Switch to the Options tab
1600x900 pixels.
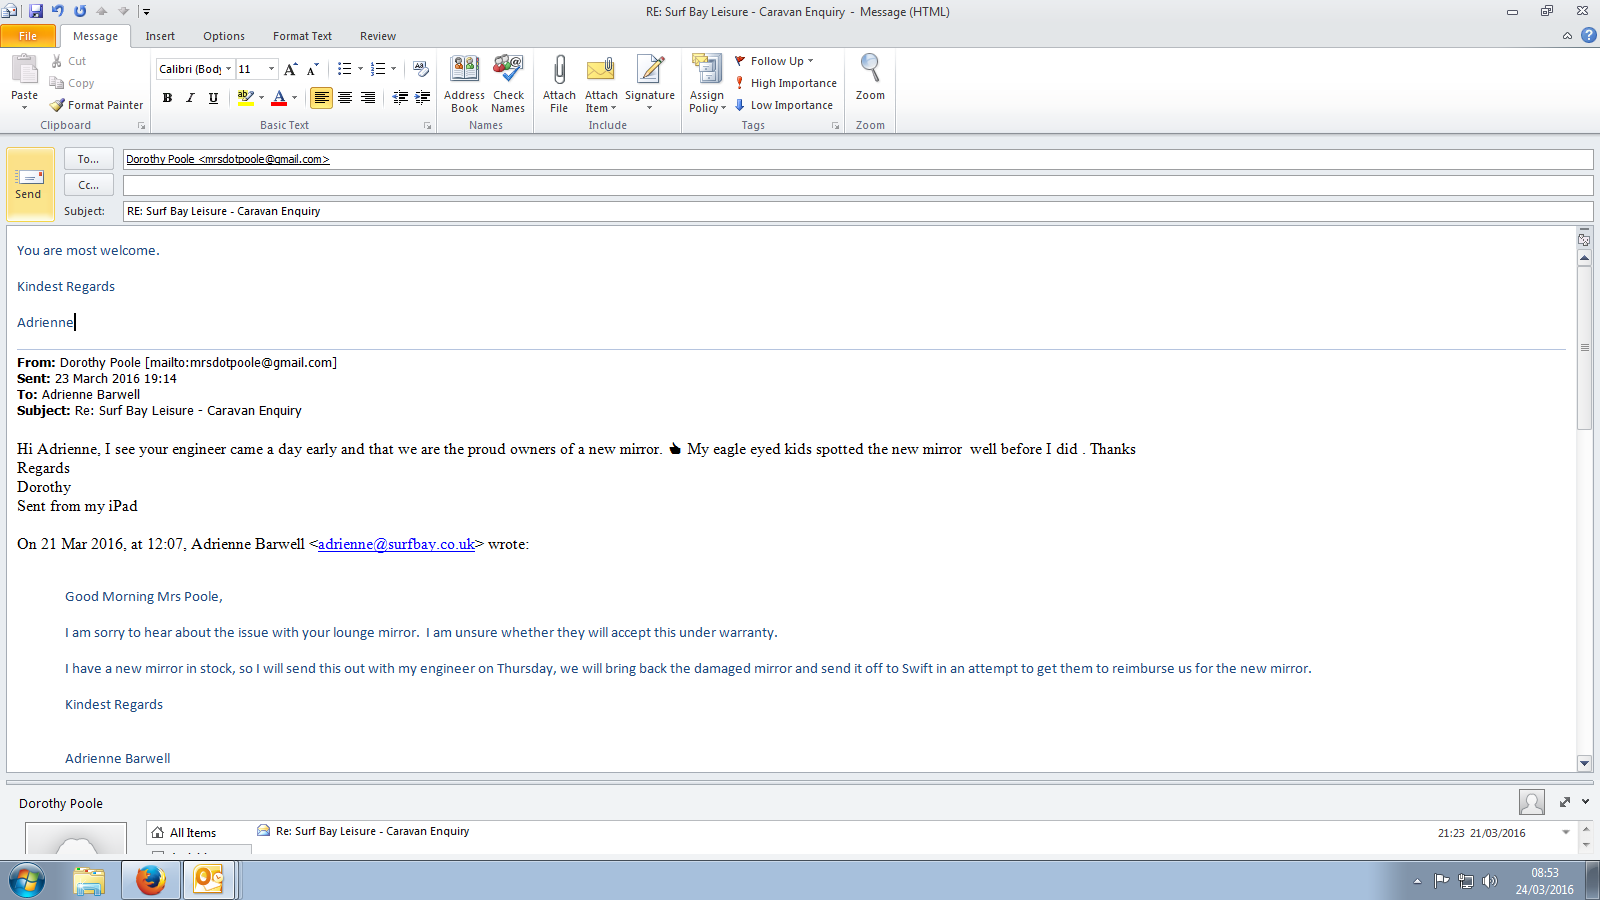(224, 36)
